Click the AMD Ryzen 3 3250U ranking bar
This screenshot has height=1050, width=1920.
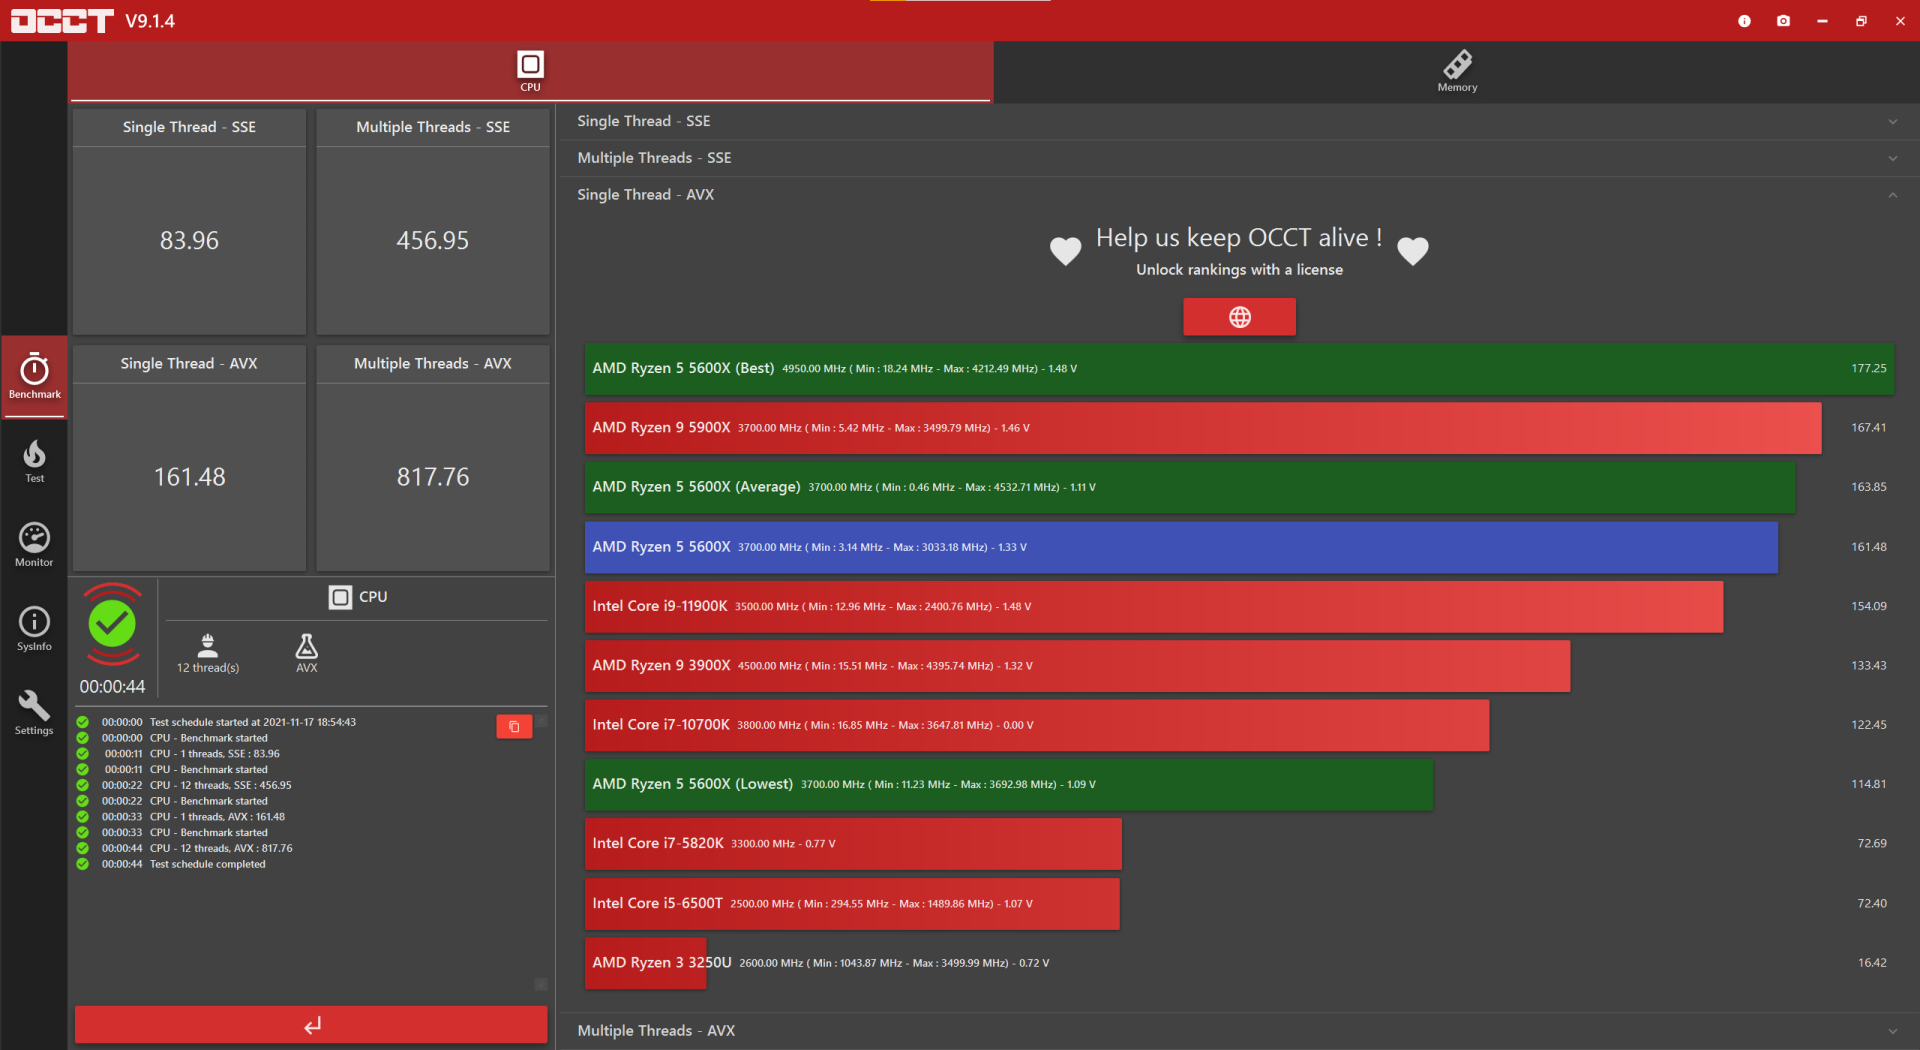click(646, 963)
